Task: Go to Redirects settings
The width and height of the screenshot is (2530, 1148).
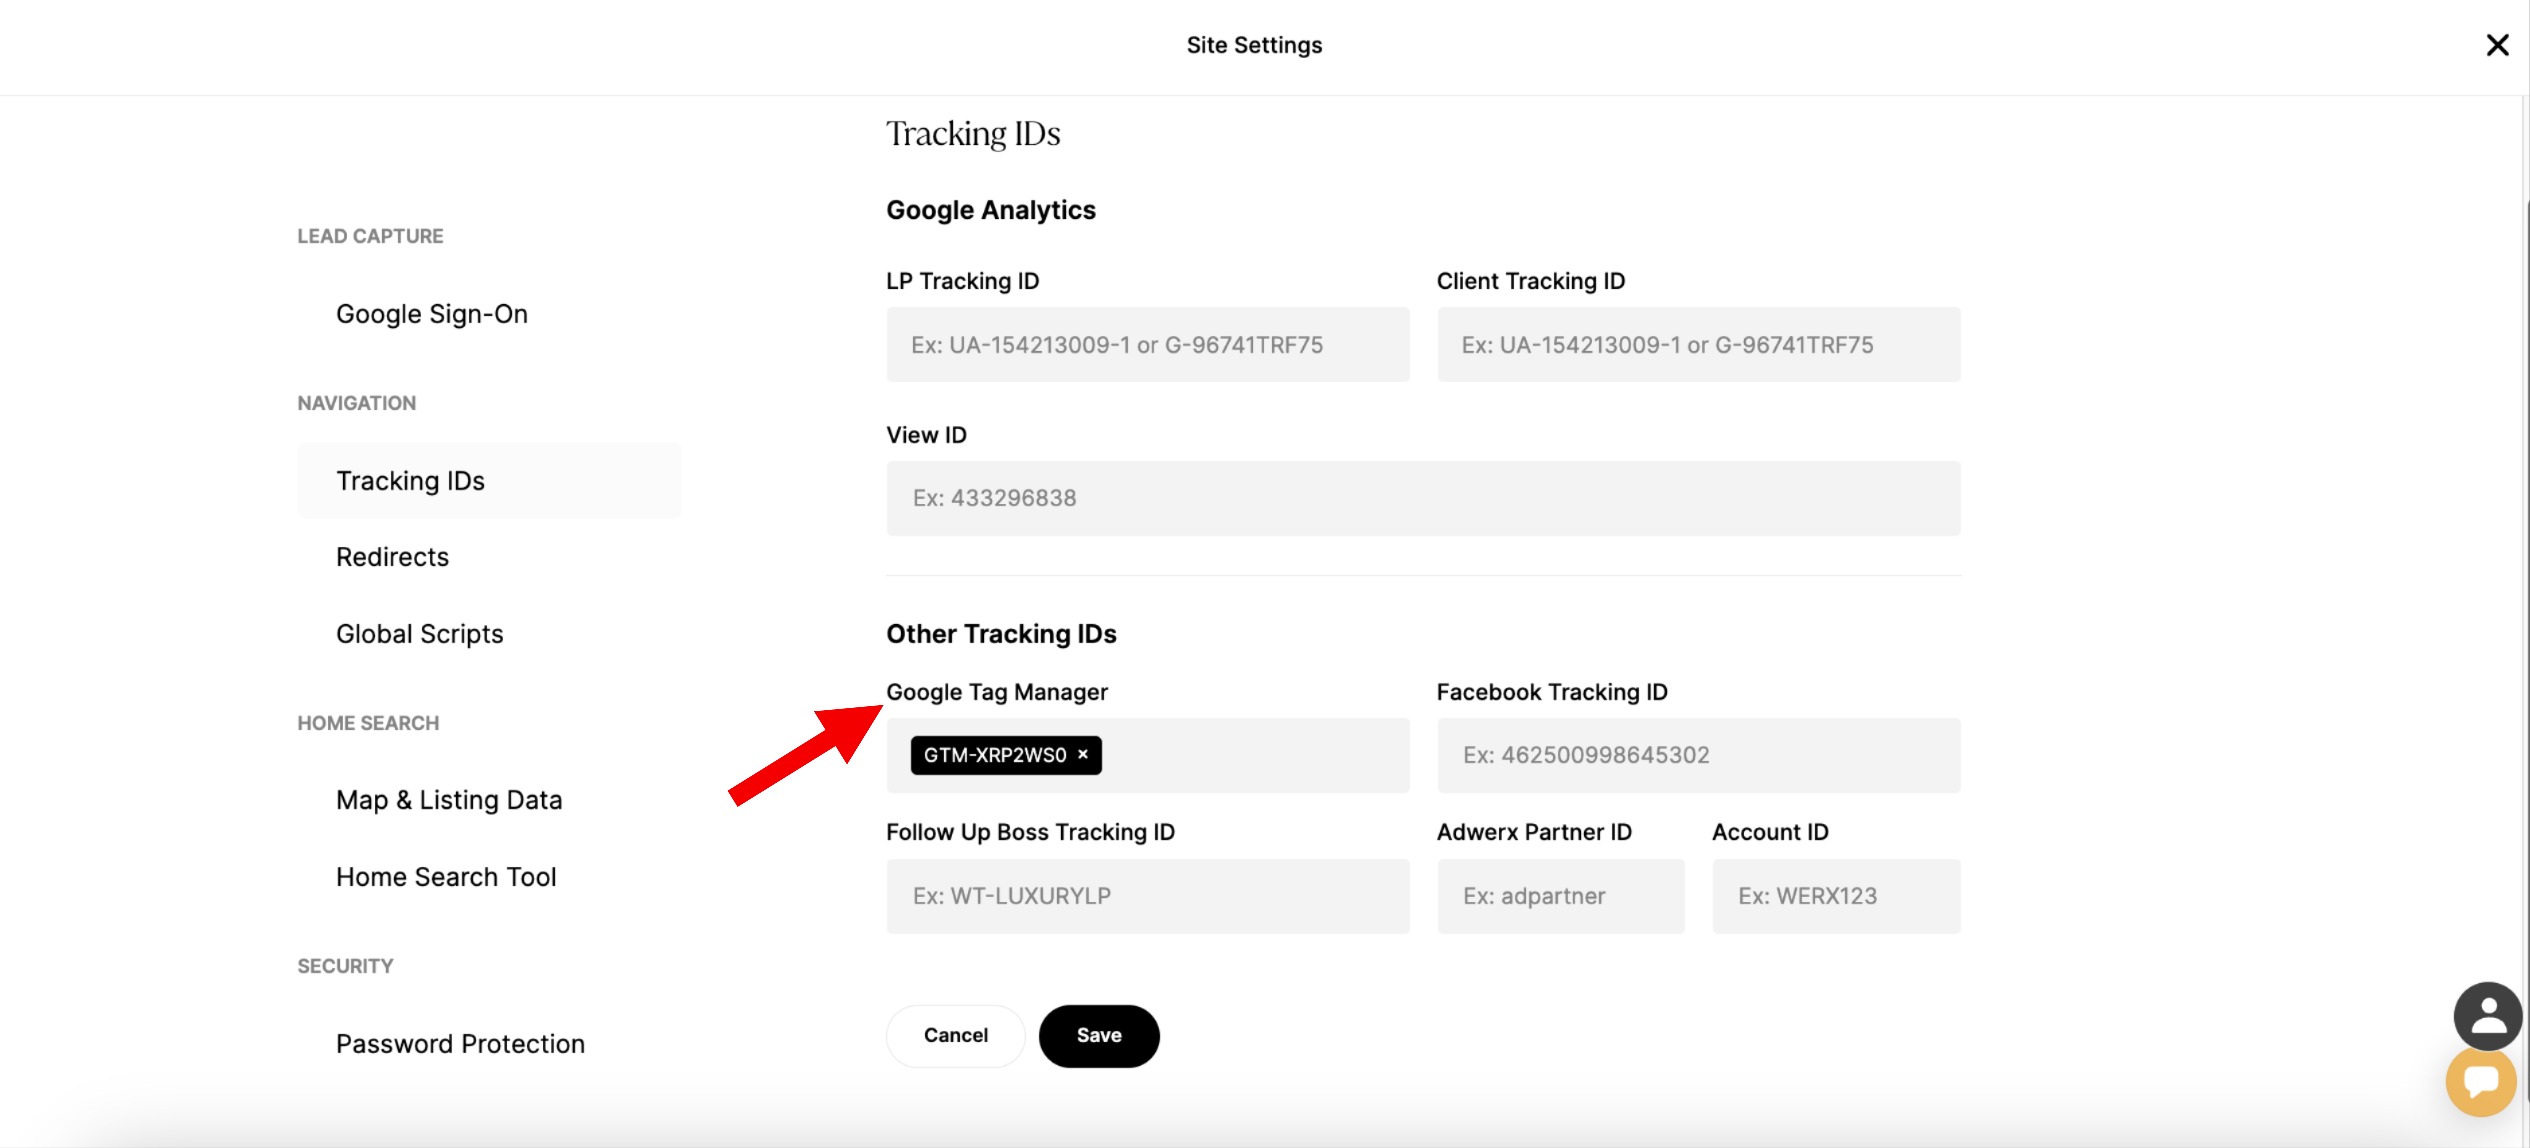Action: click(x=392, y=557)
